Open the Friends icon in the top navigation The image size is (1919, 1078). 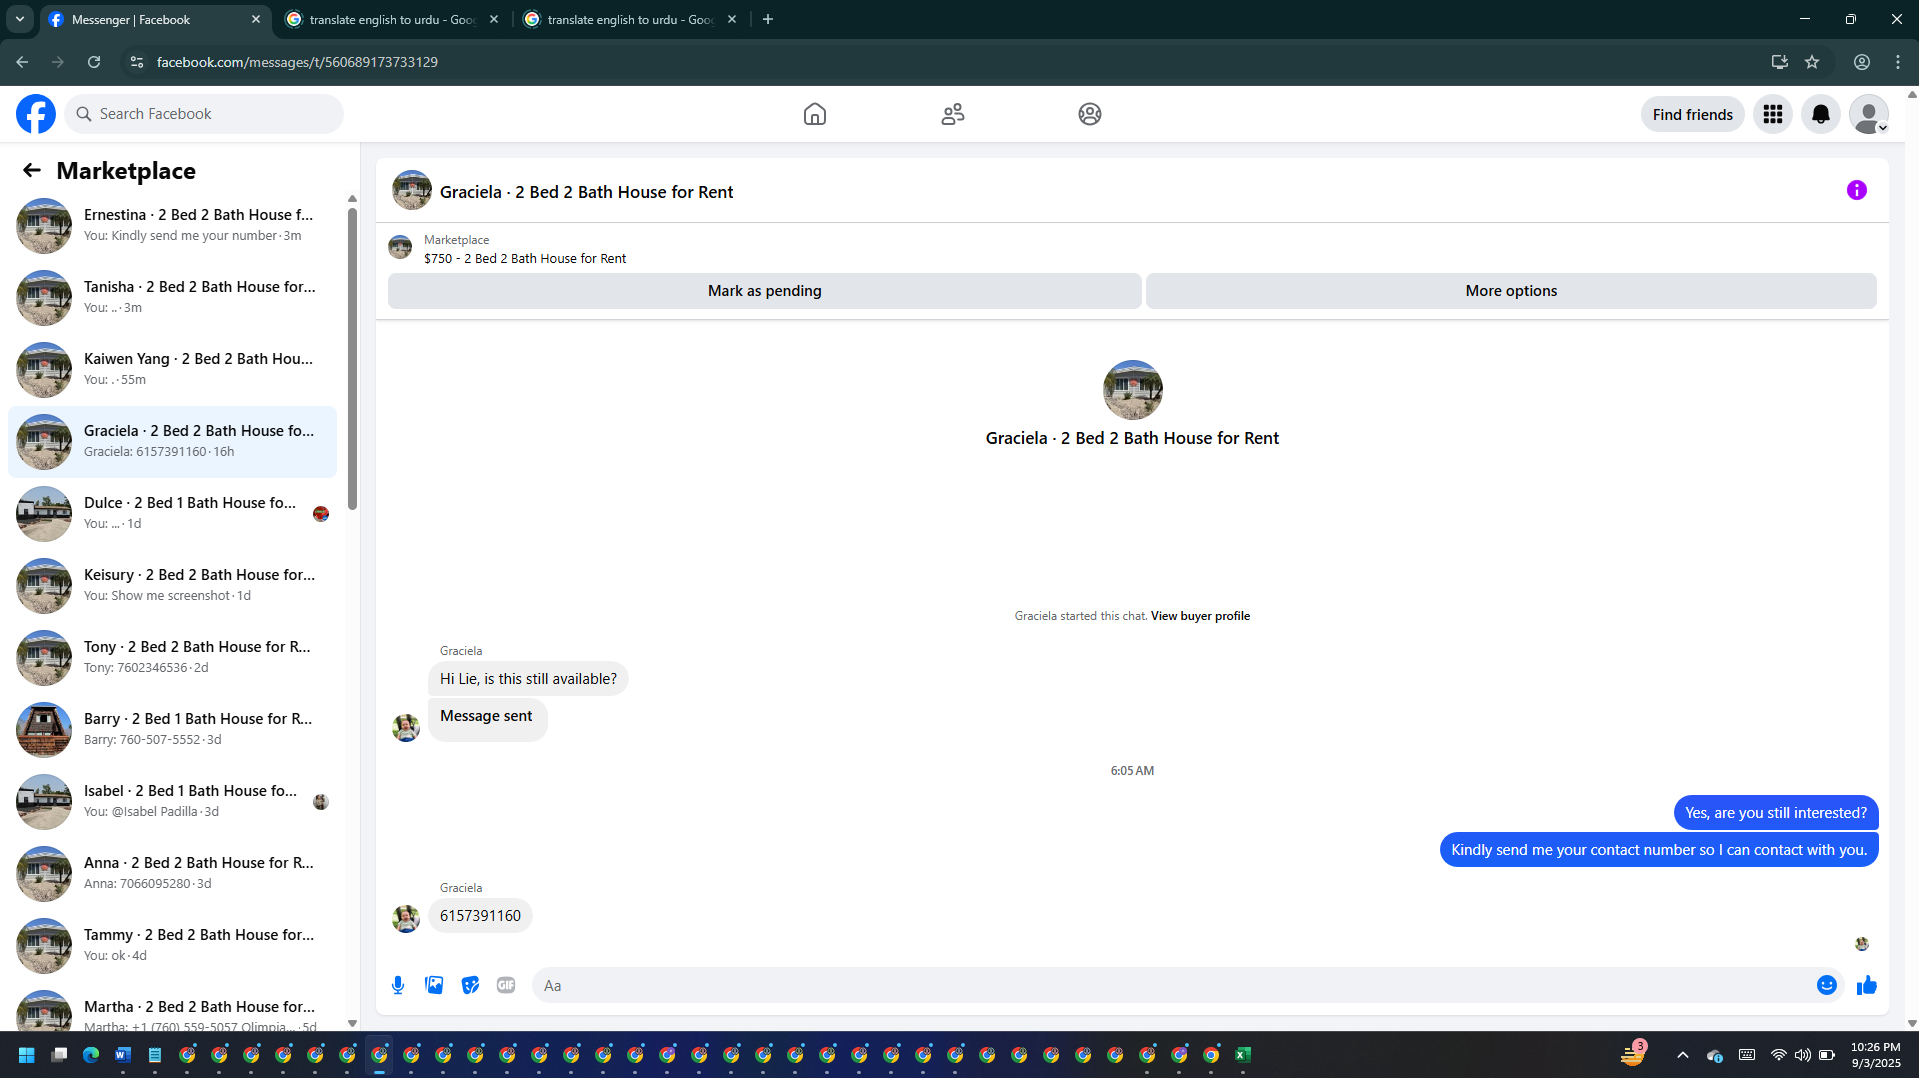pos(953,114)
